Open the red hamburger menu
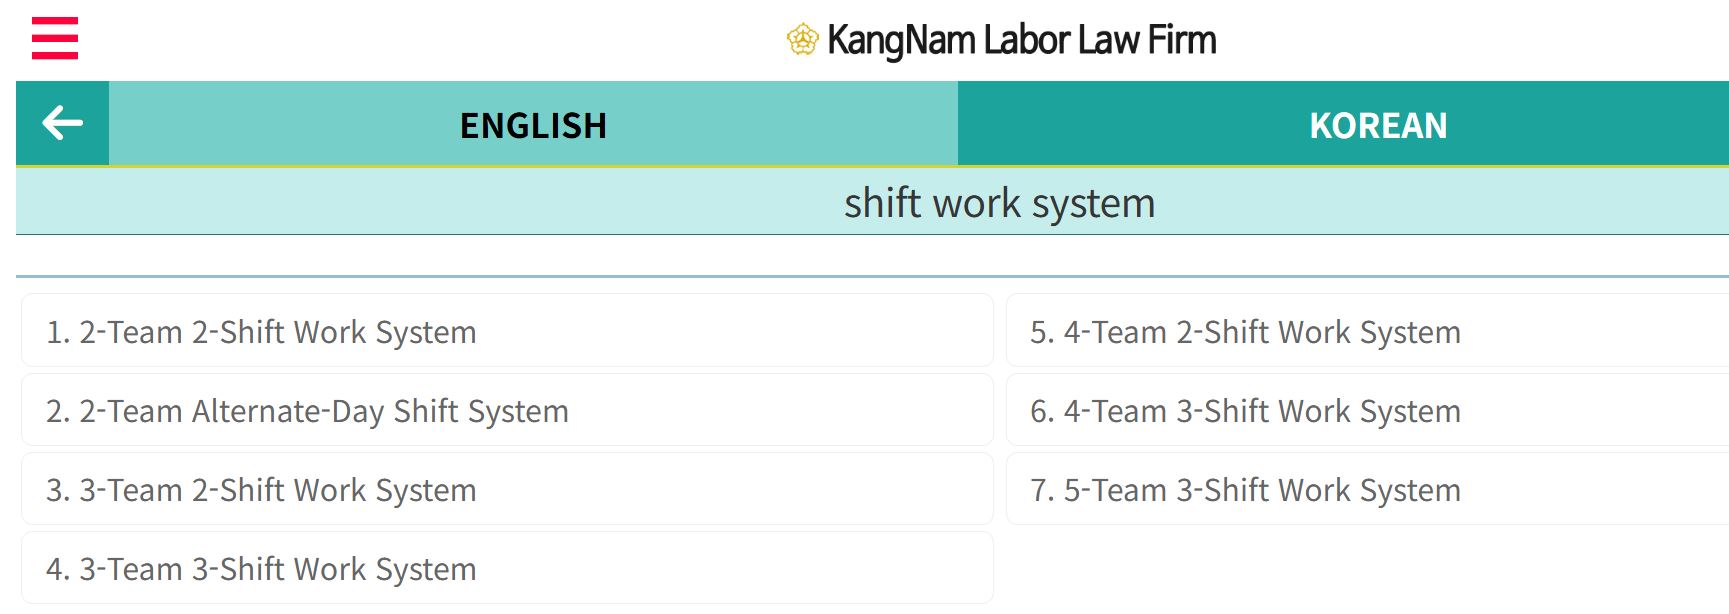The width and height of the screenshot is (1729, 614). (55, 39)
